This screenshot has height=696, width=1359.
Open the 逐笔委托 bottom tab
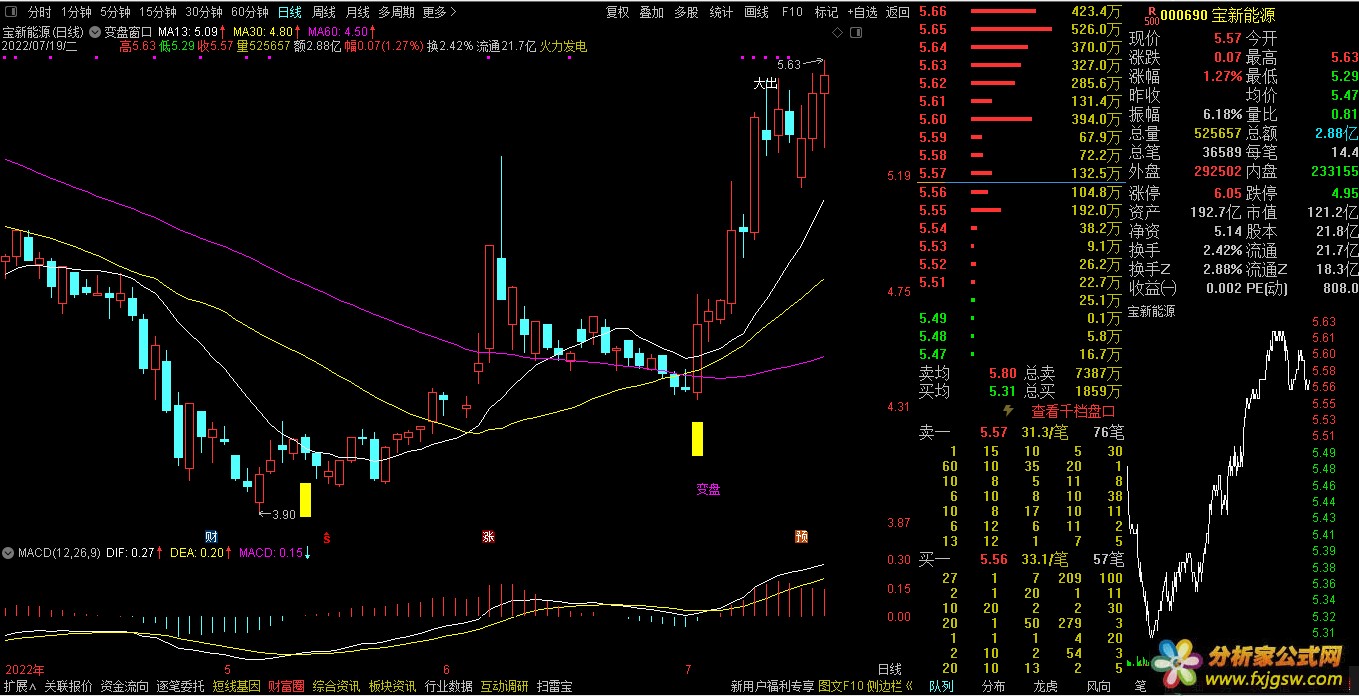click(180, 686)
